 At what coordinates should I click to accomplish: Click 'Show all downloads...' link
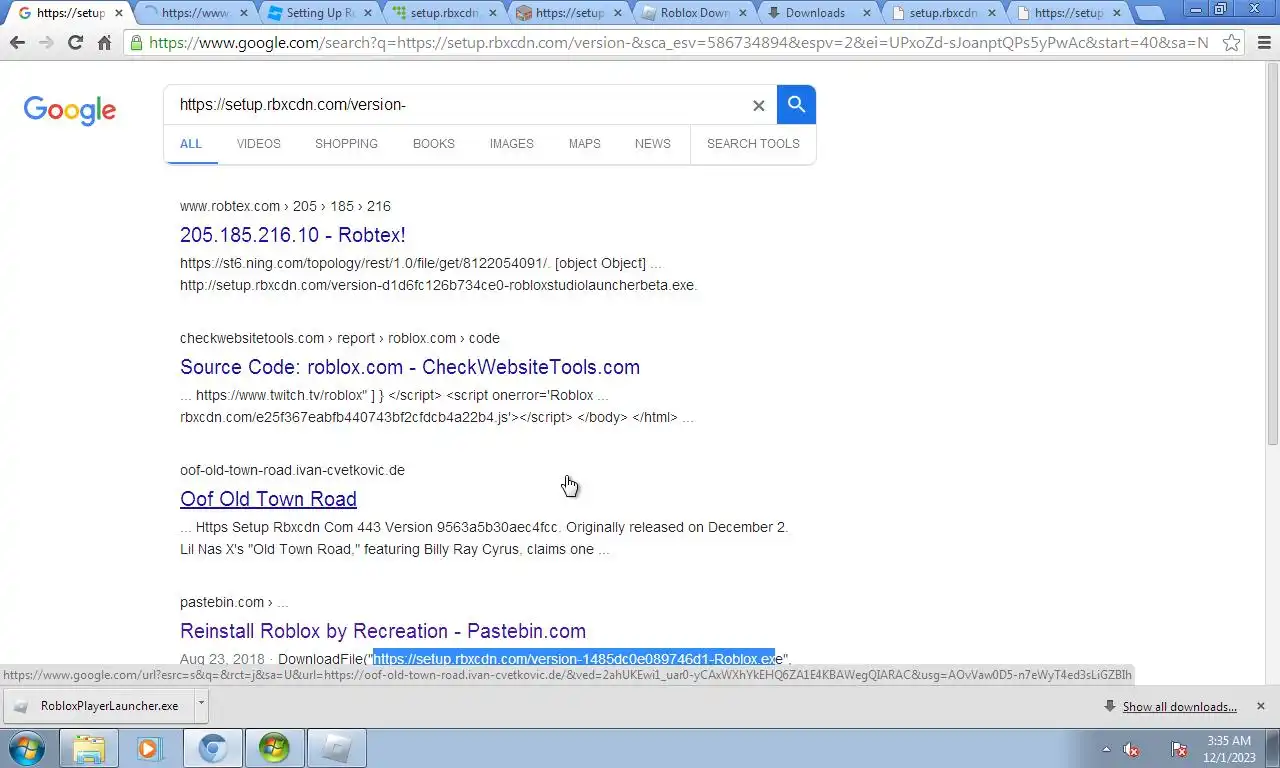1180,707
